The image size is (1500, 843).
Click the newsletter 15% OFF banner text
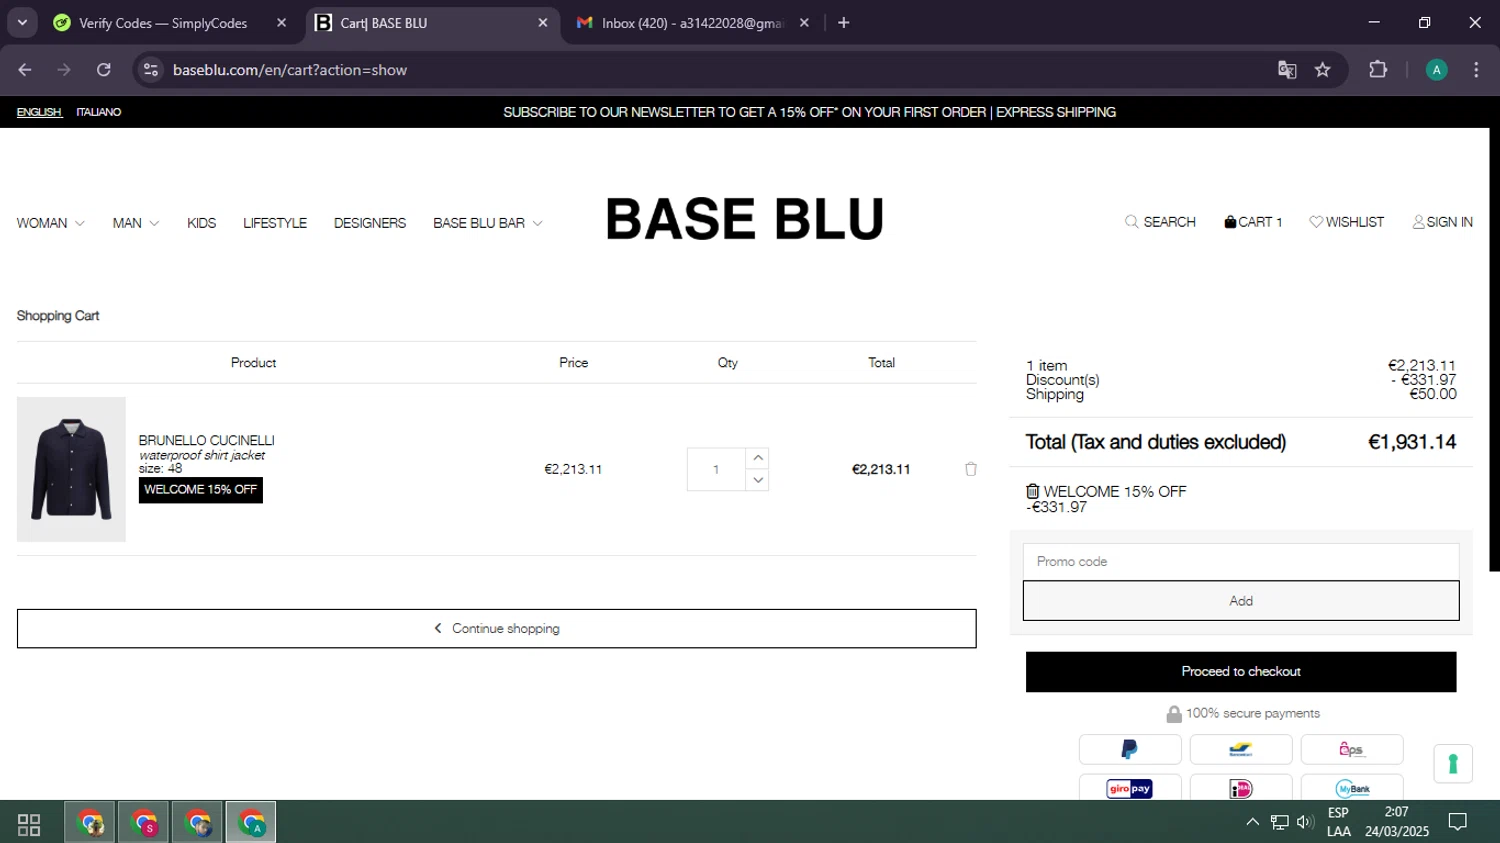pyautogui.click(x=809, y=112)
